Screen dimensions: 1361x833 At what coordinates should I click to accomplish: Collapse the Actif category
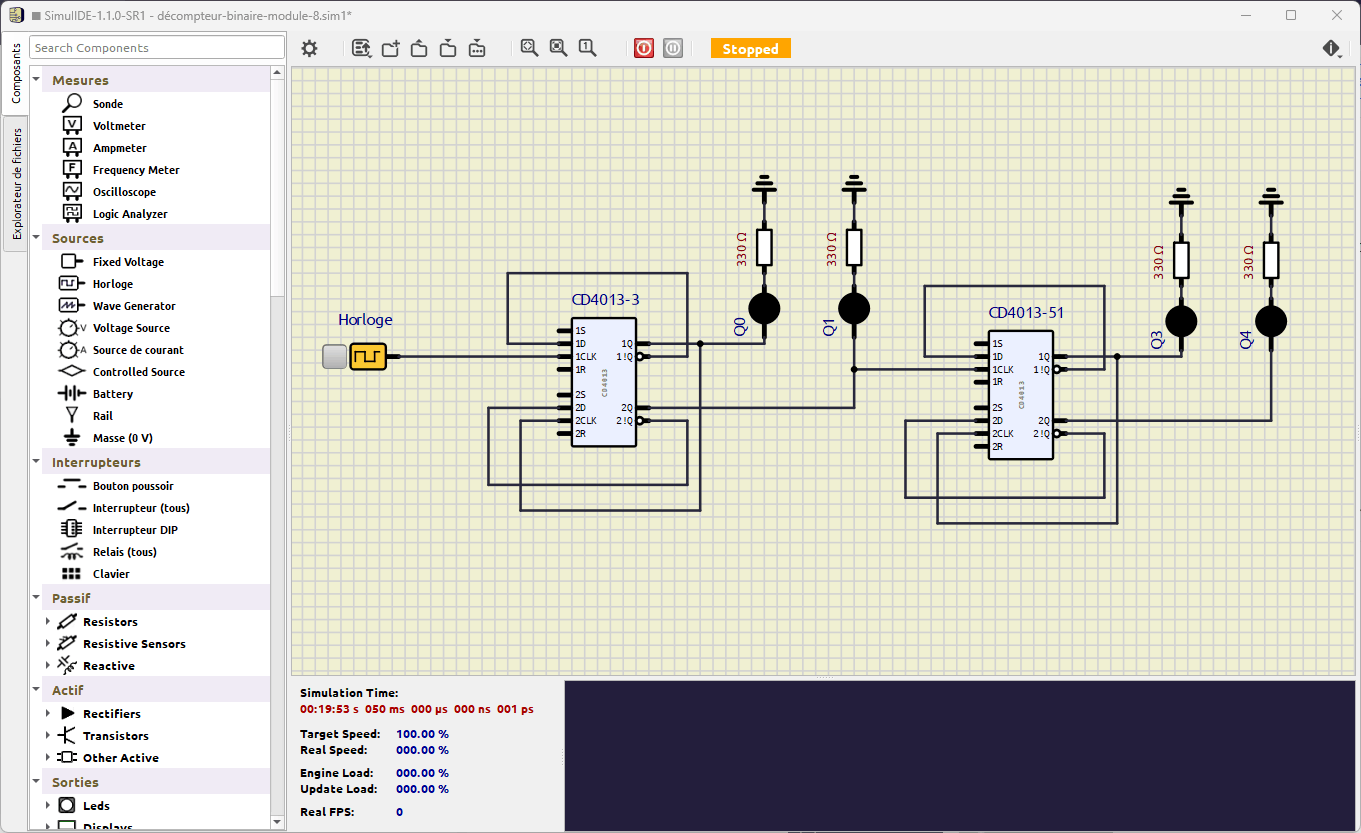point(37,690)
